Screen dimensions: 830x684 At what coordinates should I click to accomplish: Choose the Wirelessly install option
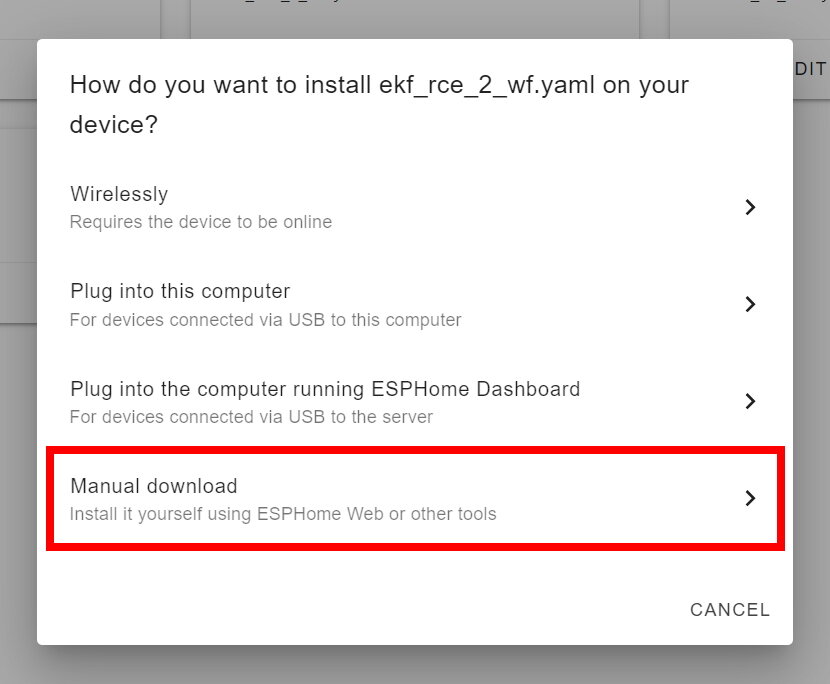tap(415, 207)
